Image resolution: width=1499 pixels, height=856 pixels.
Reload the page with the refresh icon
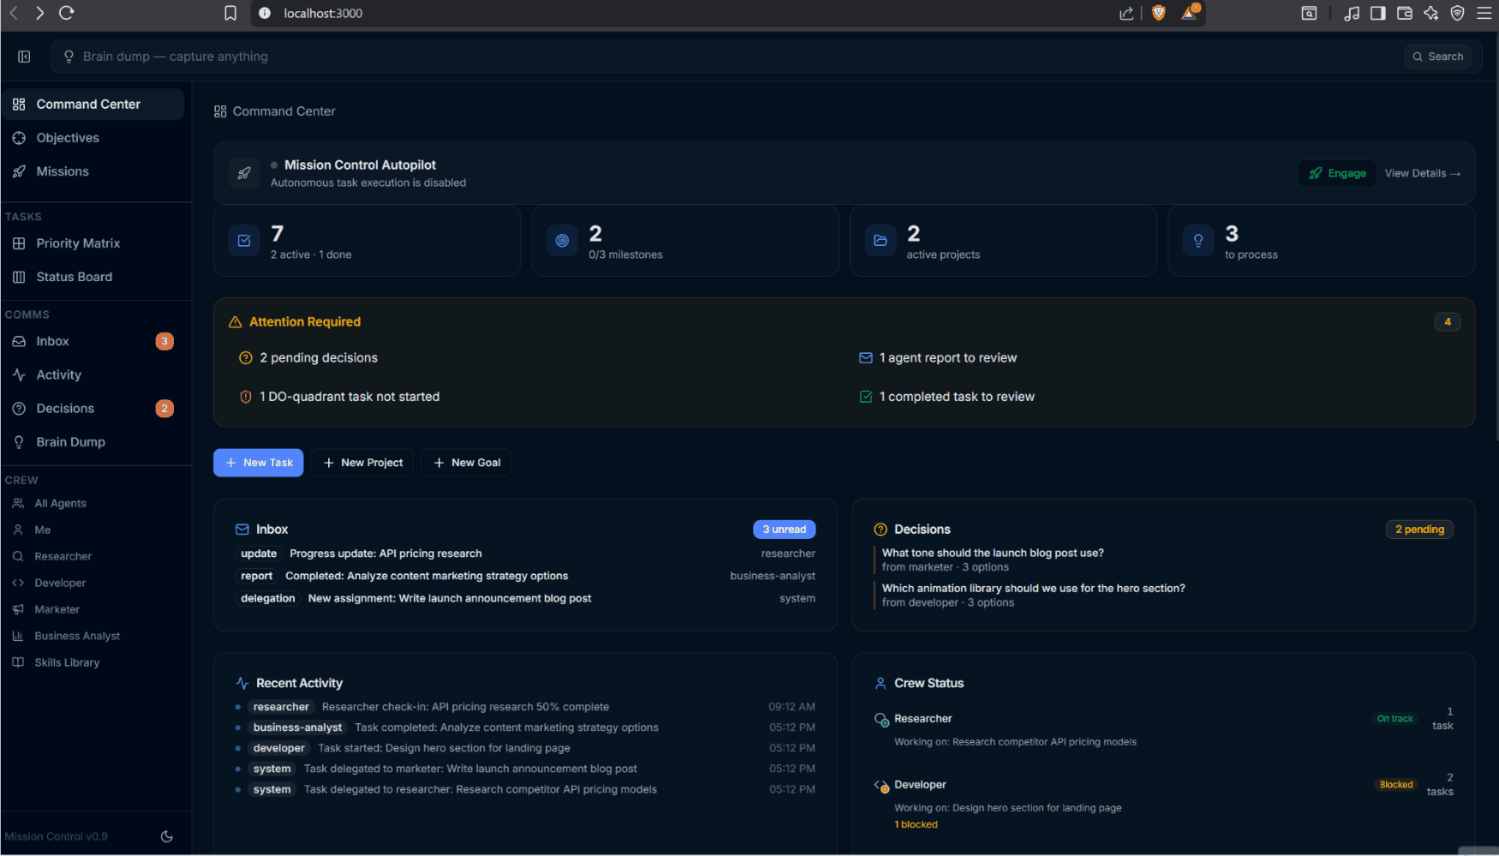pos(66,13)
